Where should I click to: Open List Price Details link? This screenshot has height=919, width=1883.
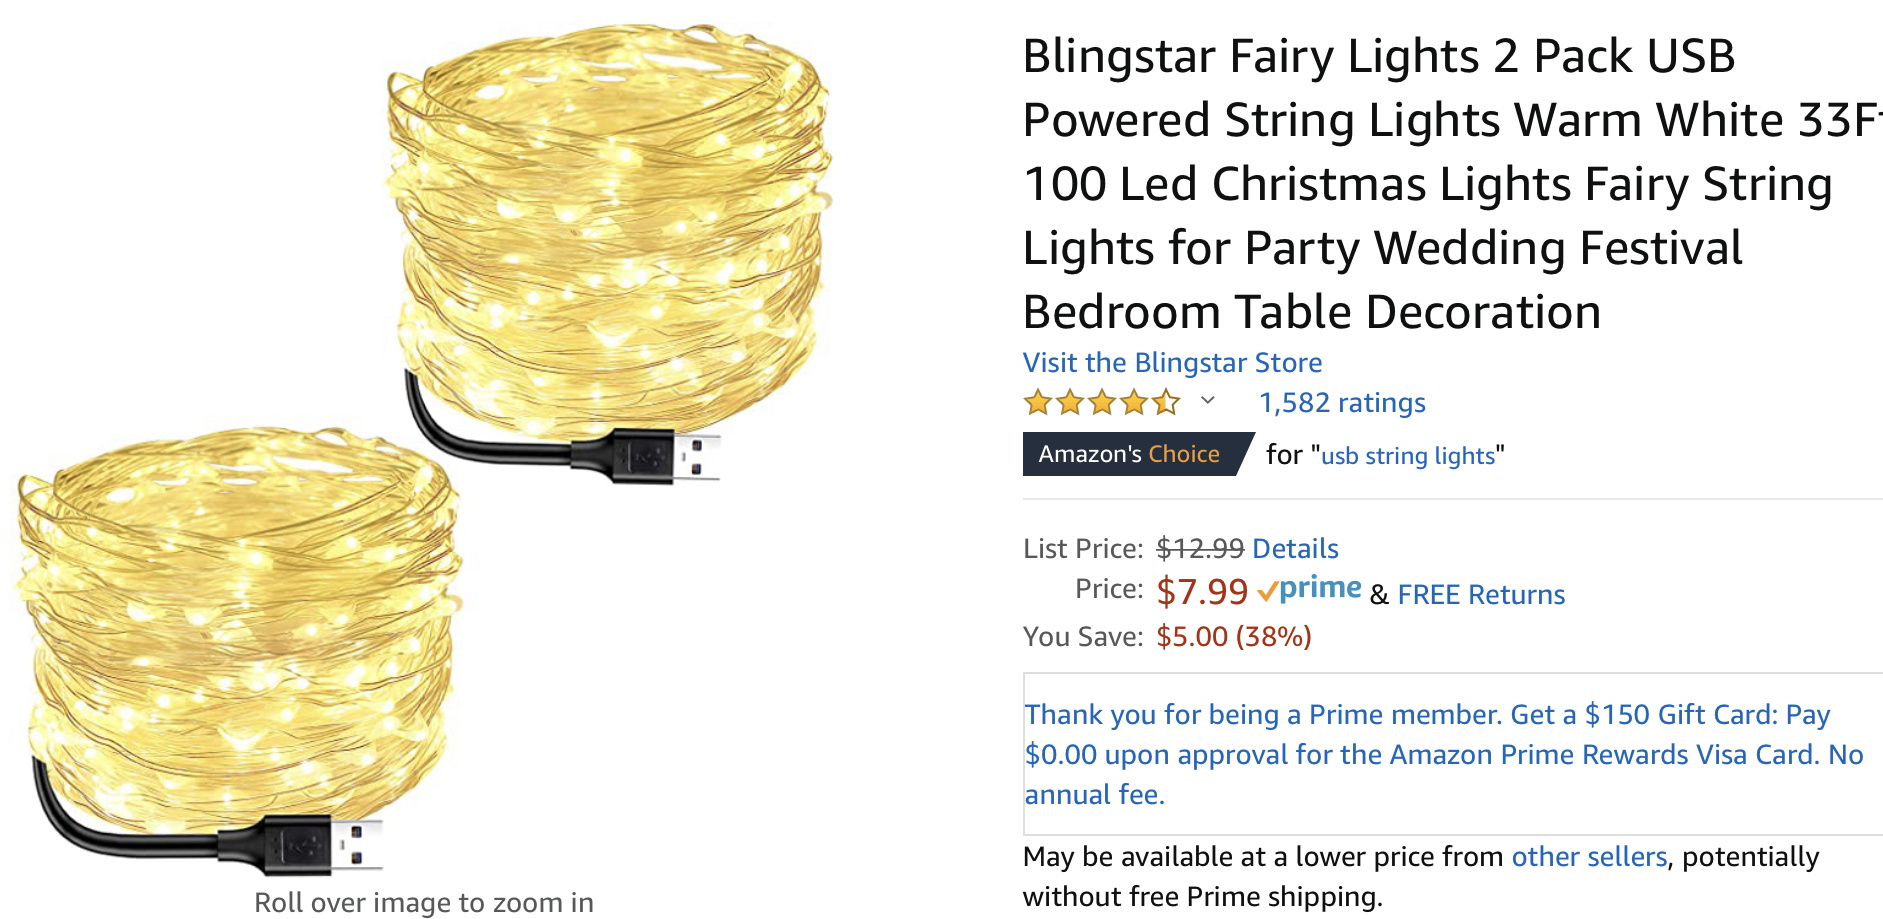(1295, 548)
